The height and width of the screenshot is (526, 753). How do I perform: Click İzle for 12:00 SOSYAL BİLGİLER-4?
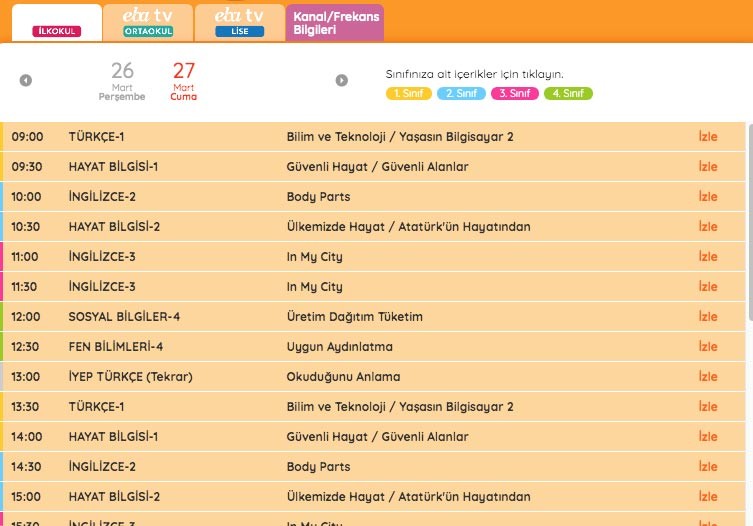(x=708, y=317)
